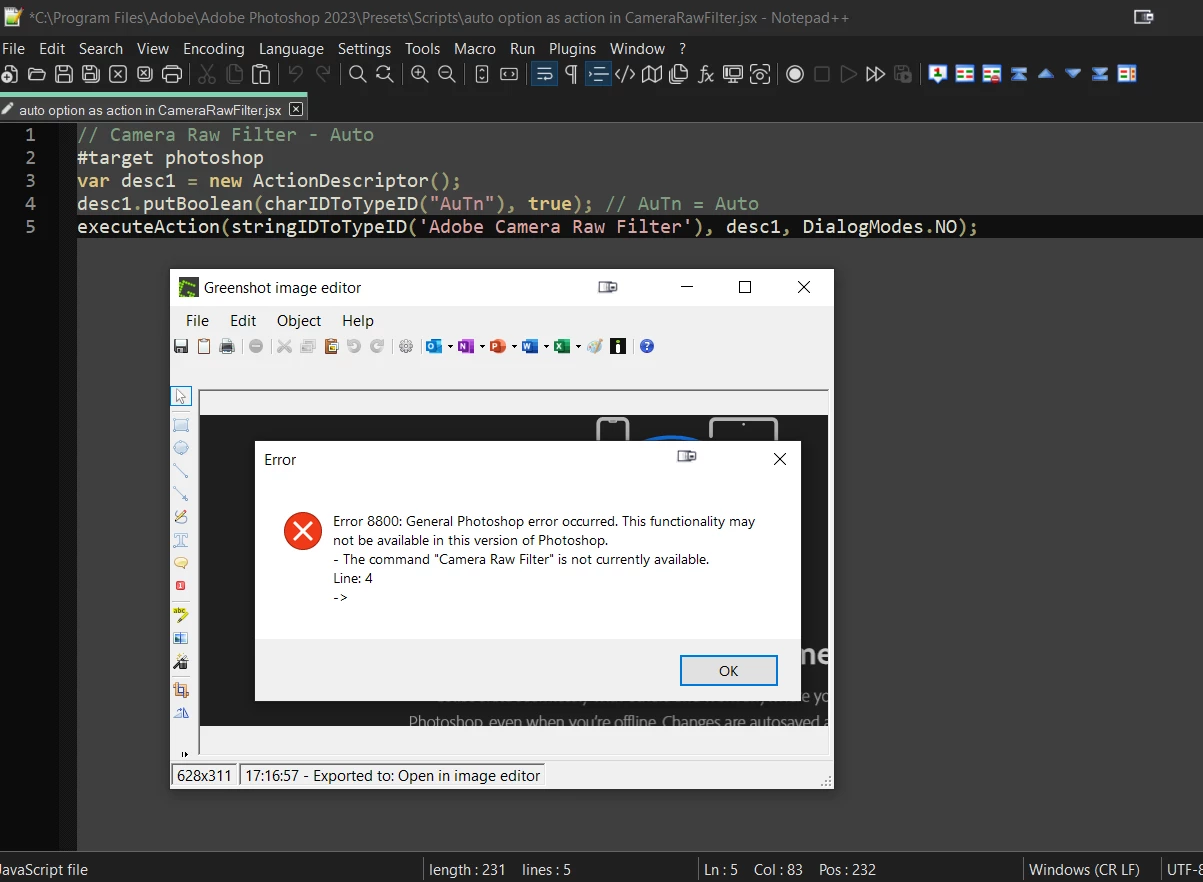1203x882 pixels.
Task: Expand PowerPoint export dropdown arrow
Action: (514, 347)
